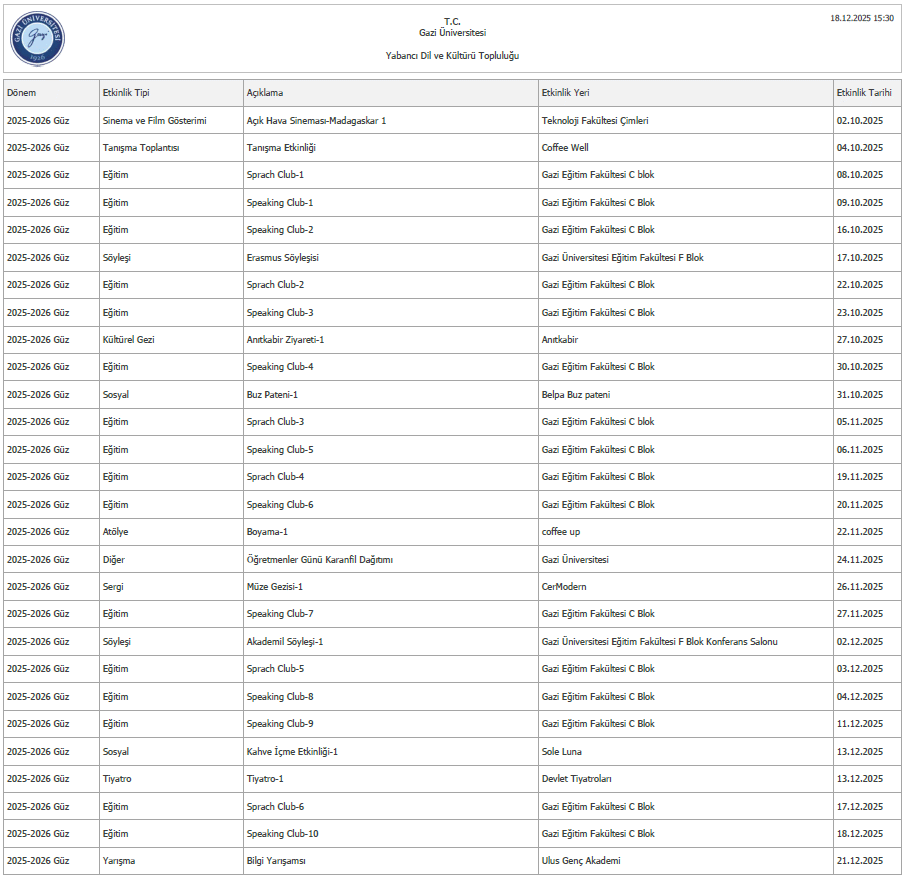Select the Etkinlik Tarihi column header

point(863,93)
